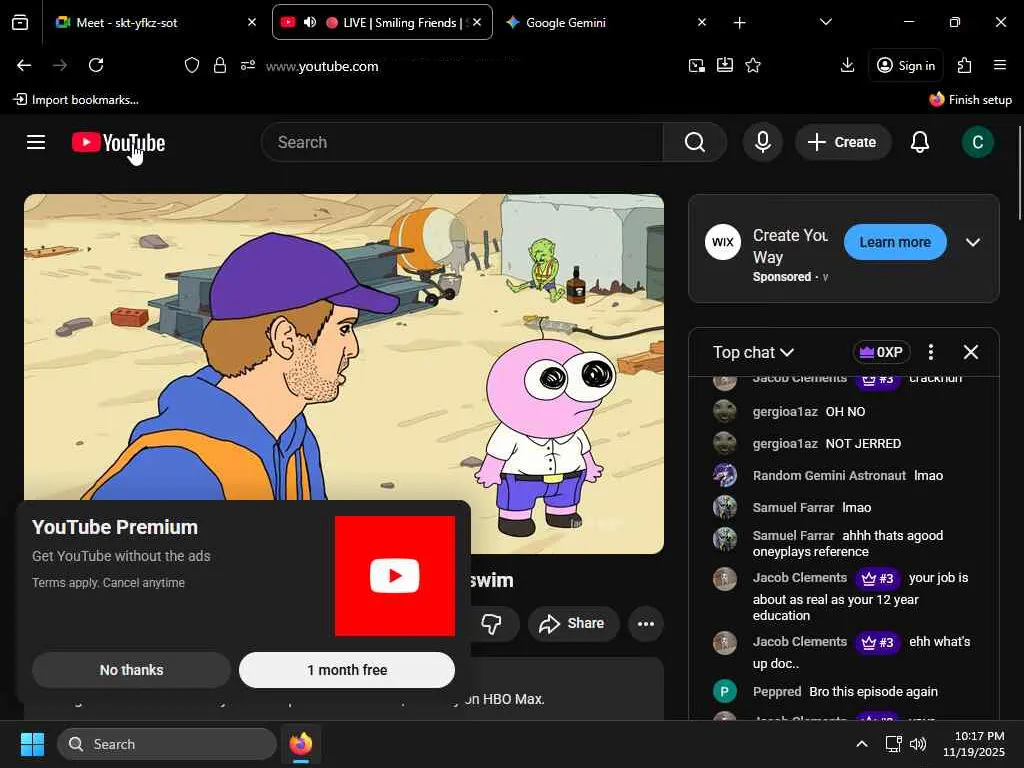Open the YouTube guide hamburger menu

pos(36,142)
